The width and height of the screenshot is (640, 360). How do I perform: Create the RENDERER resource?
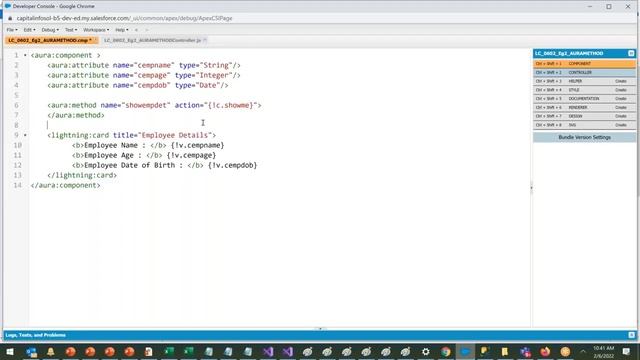point(621,107)
